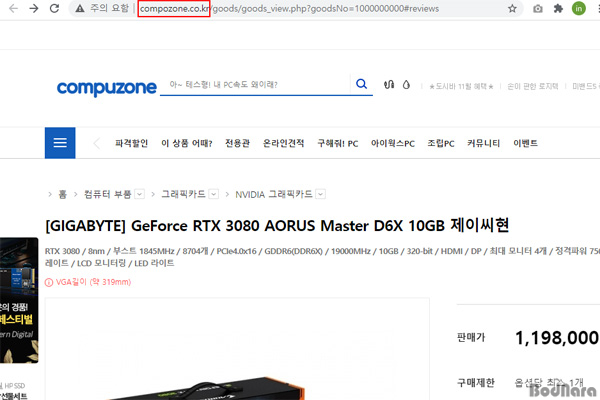Click the headset support icon
This screenshot has width=600, height=400.
pos(389,85)
